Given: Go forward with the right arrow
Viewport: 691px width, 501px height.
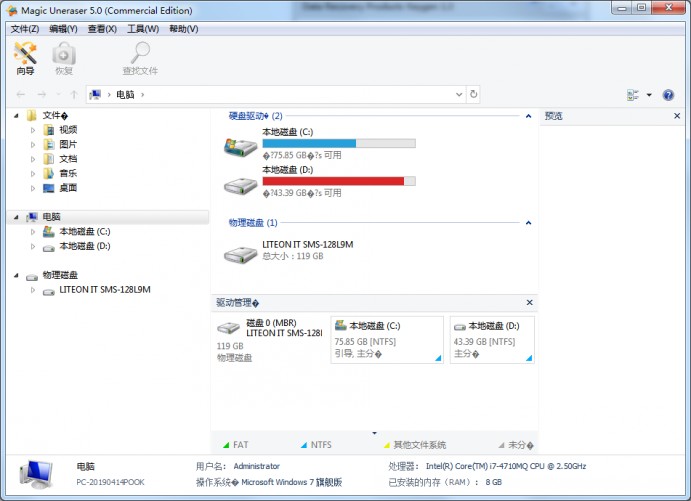Looking at the screenshot, I should (x=41, y=94).
